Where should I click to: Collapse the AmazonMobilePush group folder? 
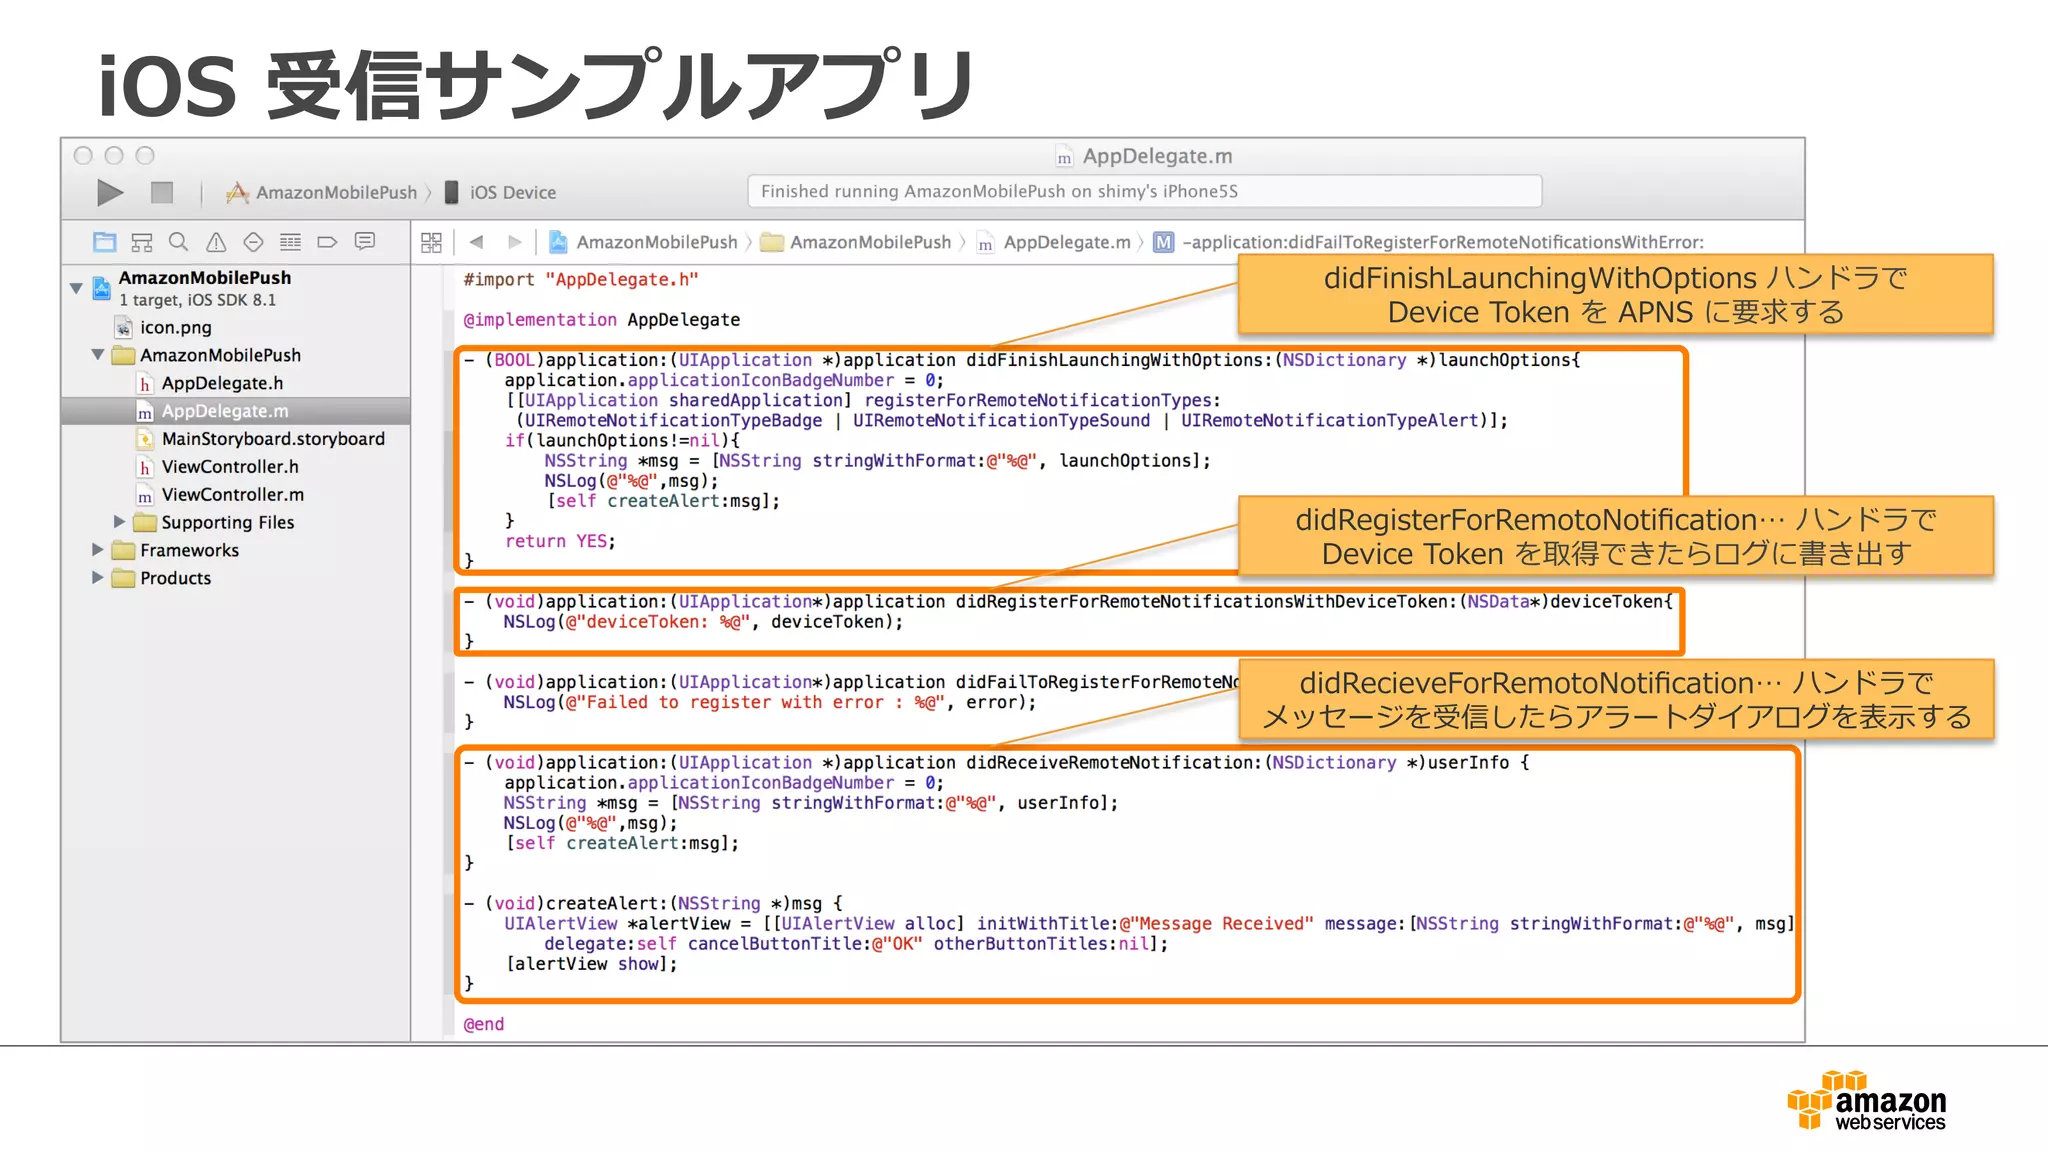(x=97, y=355)
